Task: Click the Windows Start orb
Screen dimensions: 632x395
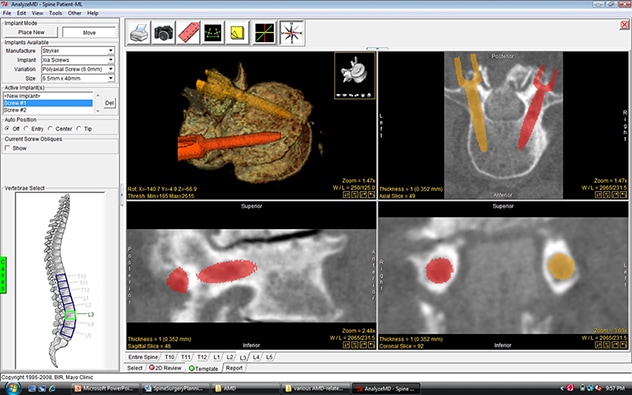Action: 12,389
